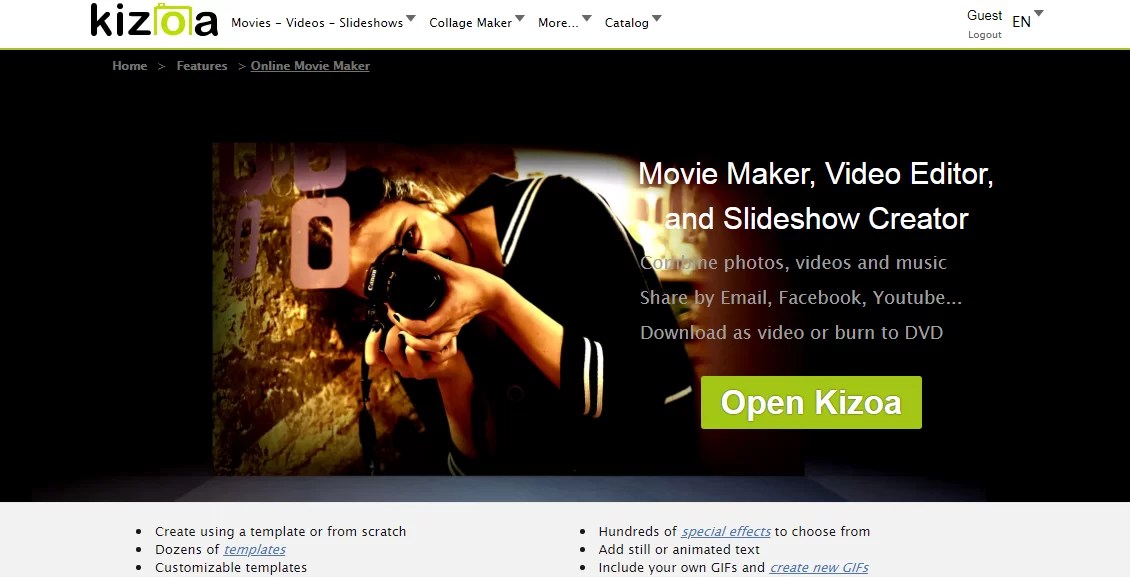The width and height of the screenshot is (1130, 577).
Task: Click Logout under the Guest account
Action: click(x=984, y=33)
